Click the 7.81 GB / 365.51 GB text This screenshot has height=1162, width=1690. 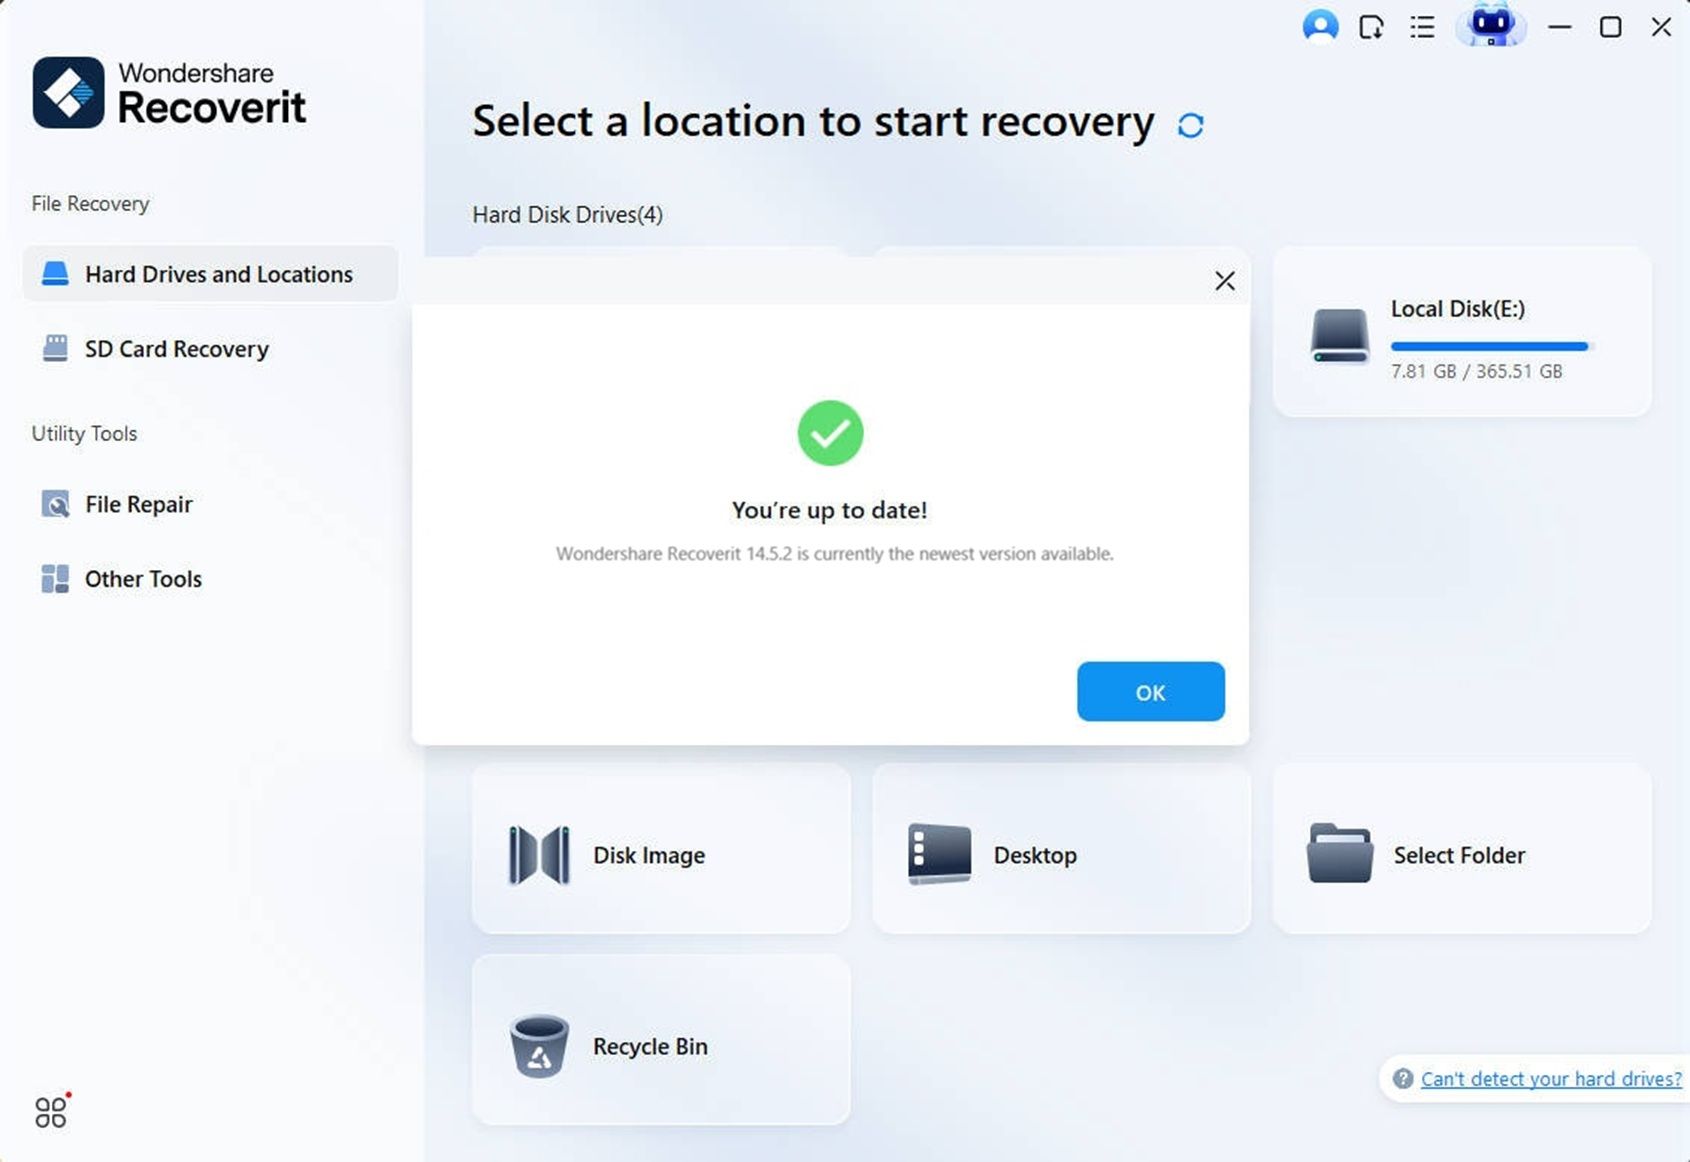(x=1476, y=371)
